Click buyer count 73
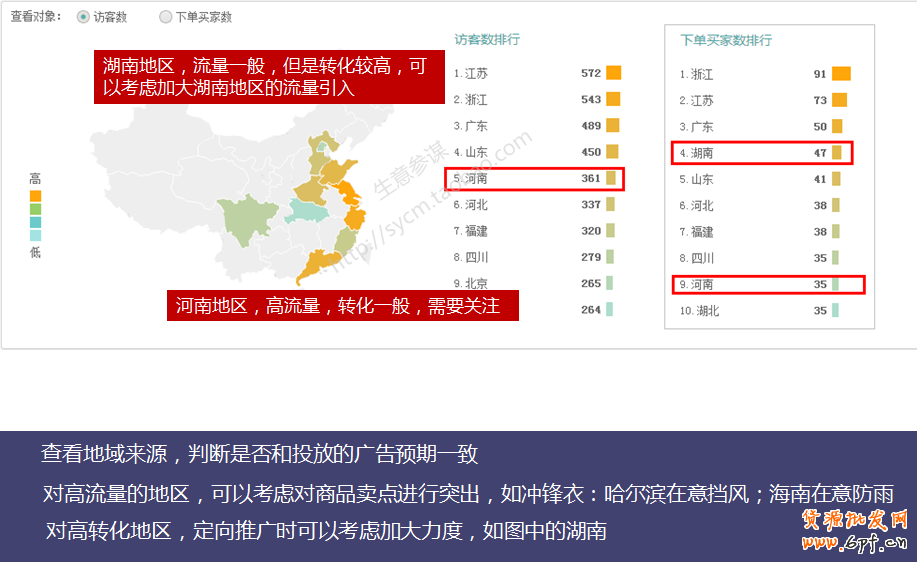 [x=820, y=101]
